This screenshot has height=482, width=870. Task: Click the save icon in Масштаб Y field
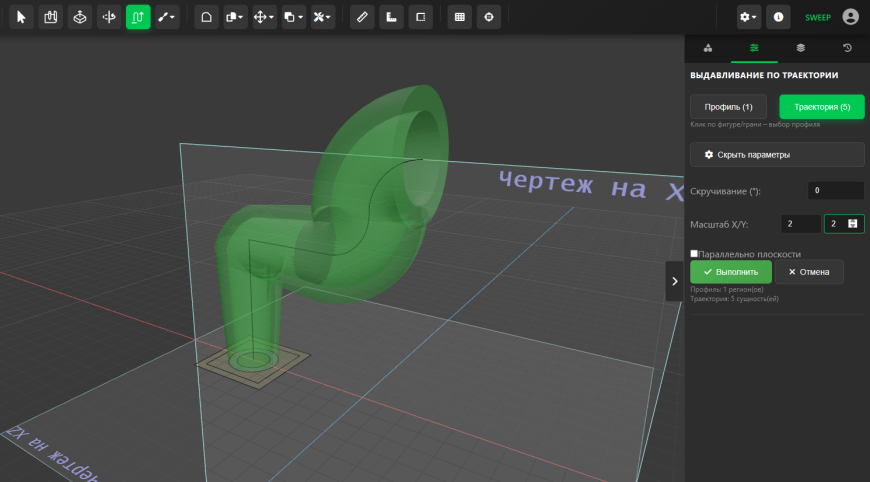853,224
